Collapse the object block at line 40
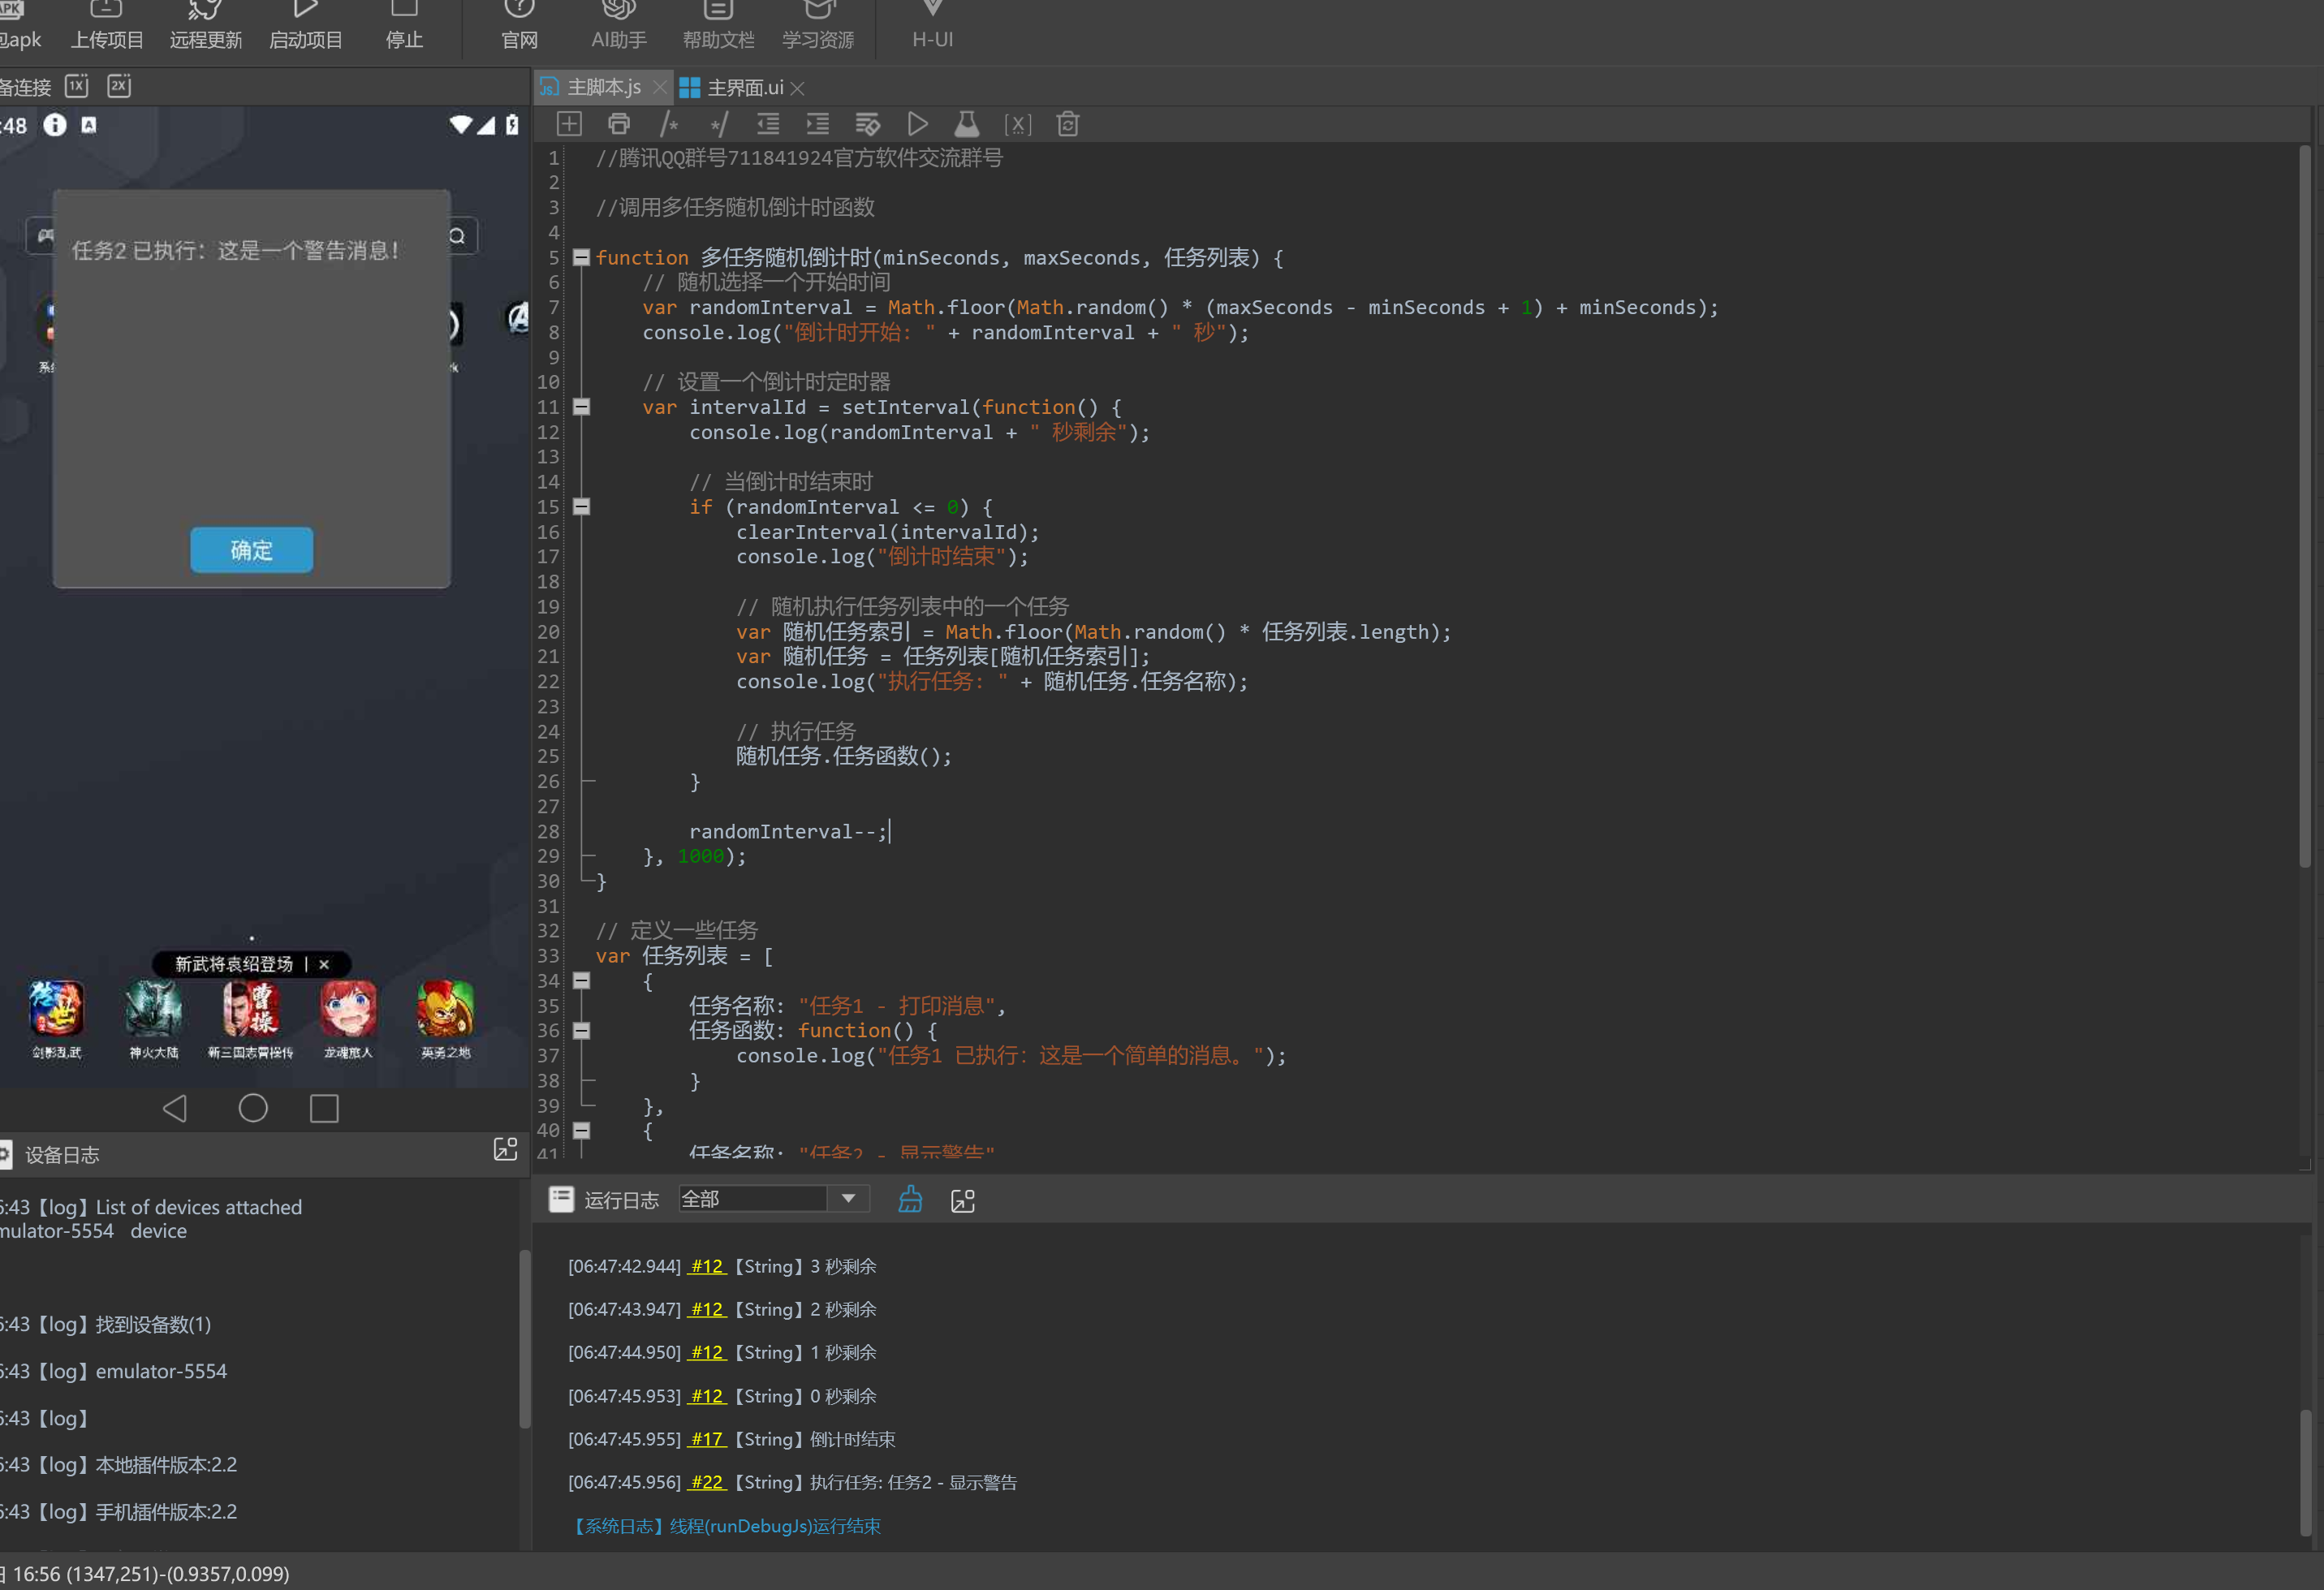2324x1590 pixels. pos(581,1131)
